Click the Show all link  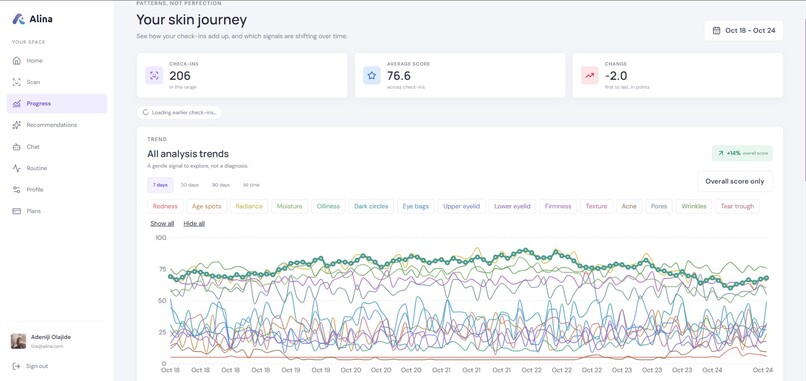[x=162, y=224]
